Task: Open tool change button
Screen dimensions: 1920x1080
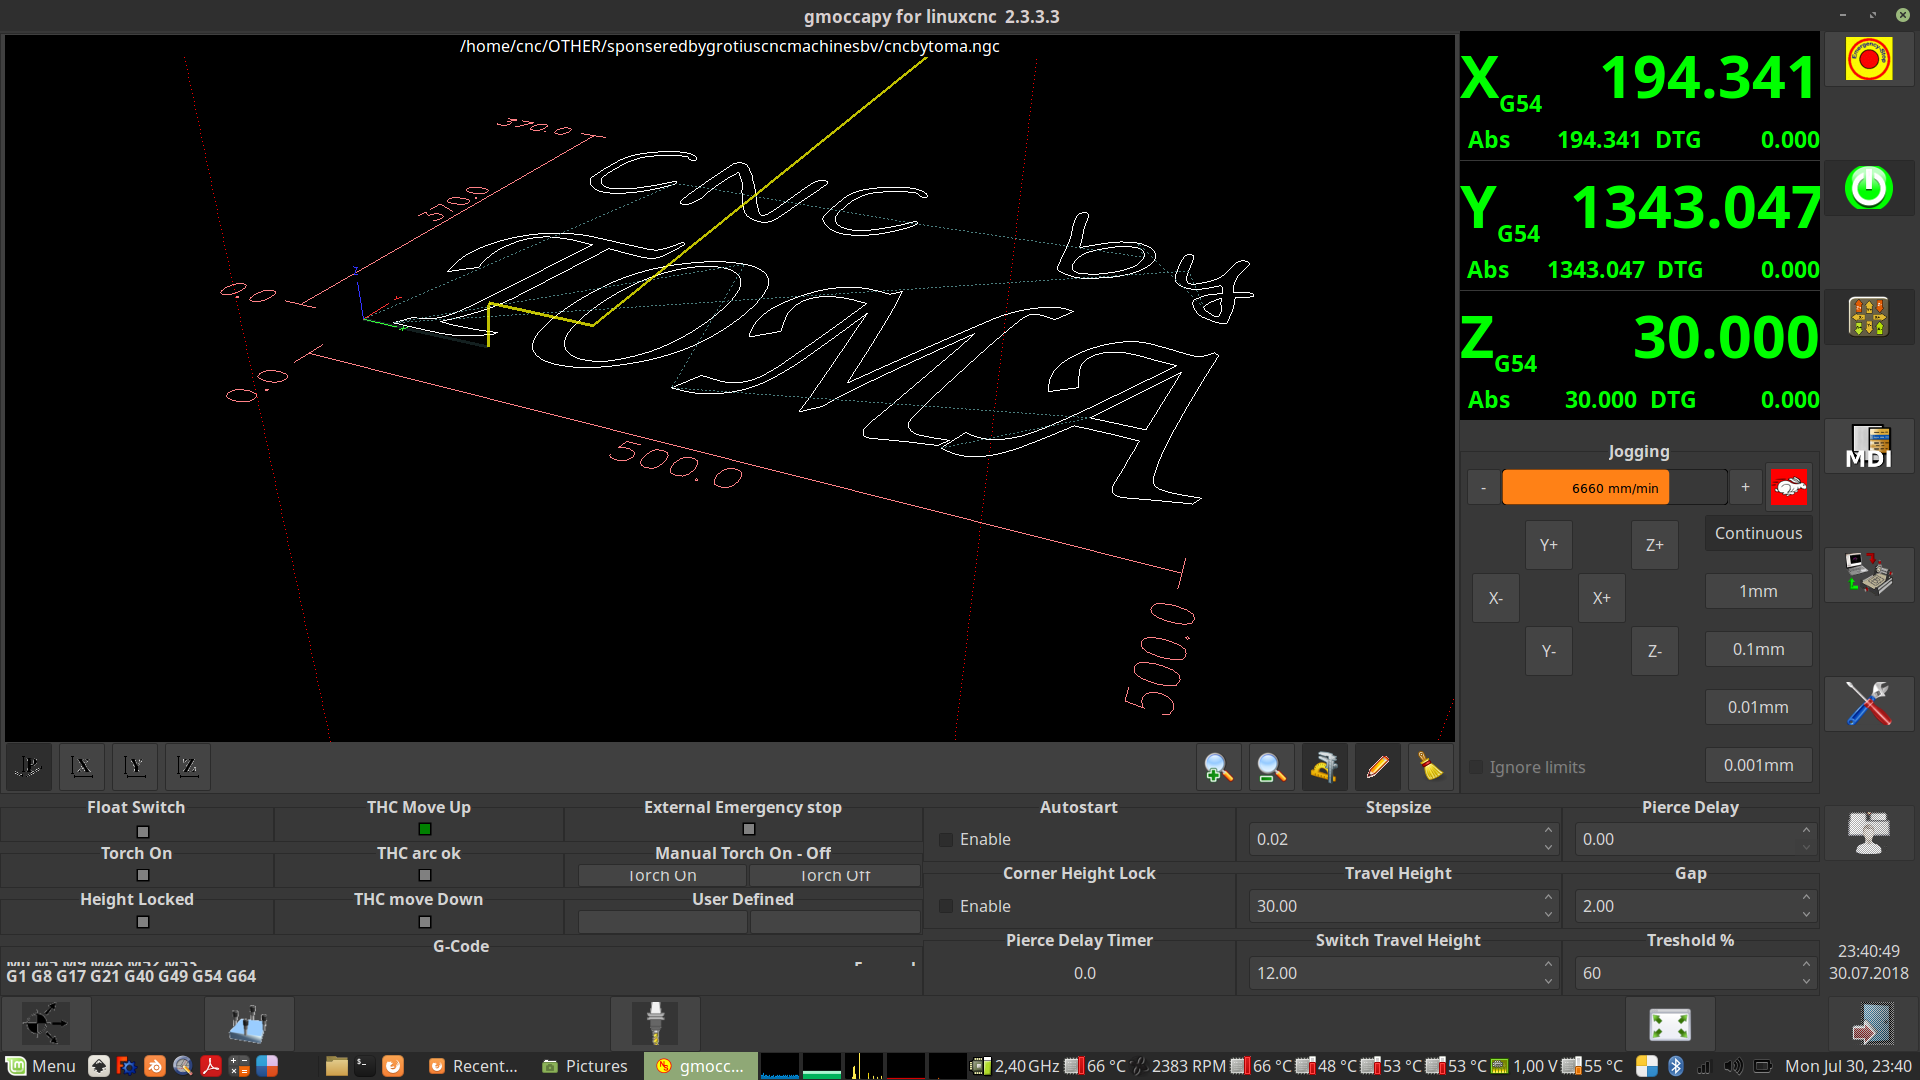Action: [x=655, y=1025]
